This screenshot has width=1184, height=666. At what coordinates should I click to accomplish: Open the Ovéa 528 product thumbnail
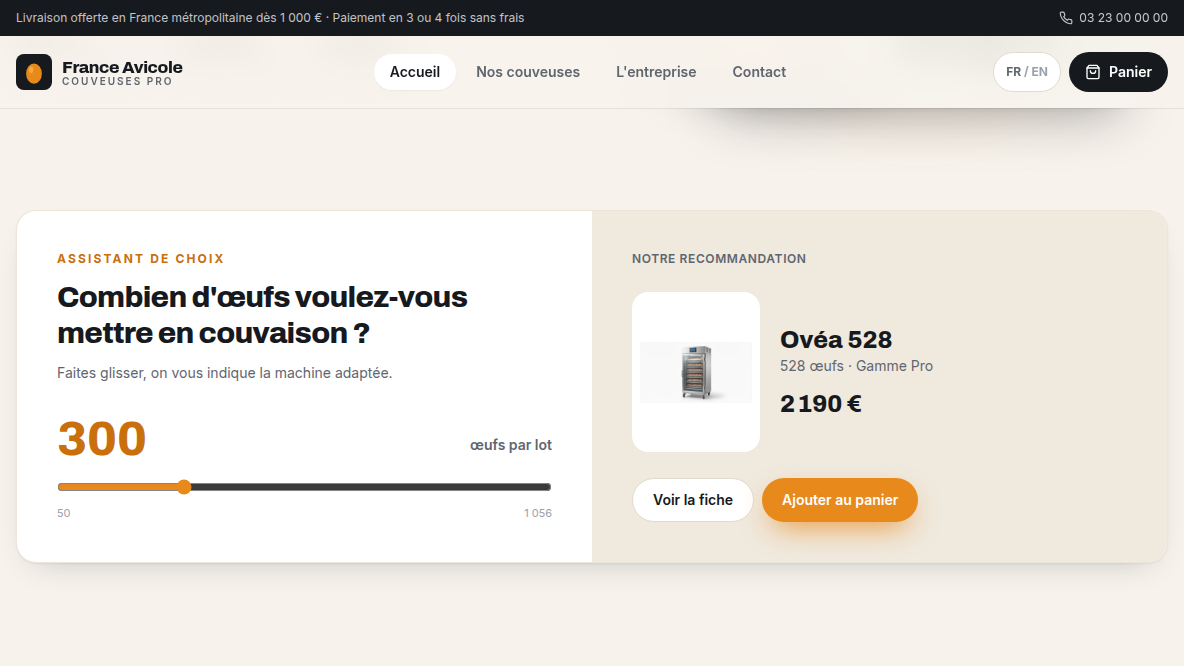pos(695,372)
